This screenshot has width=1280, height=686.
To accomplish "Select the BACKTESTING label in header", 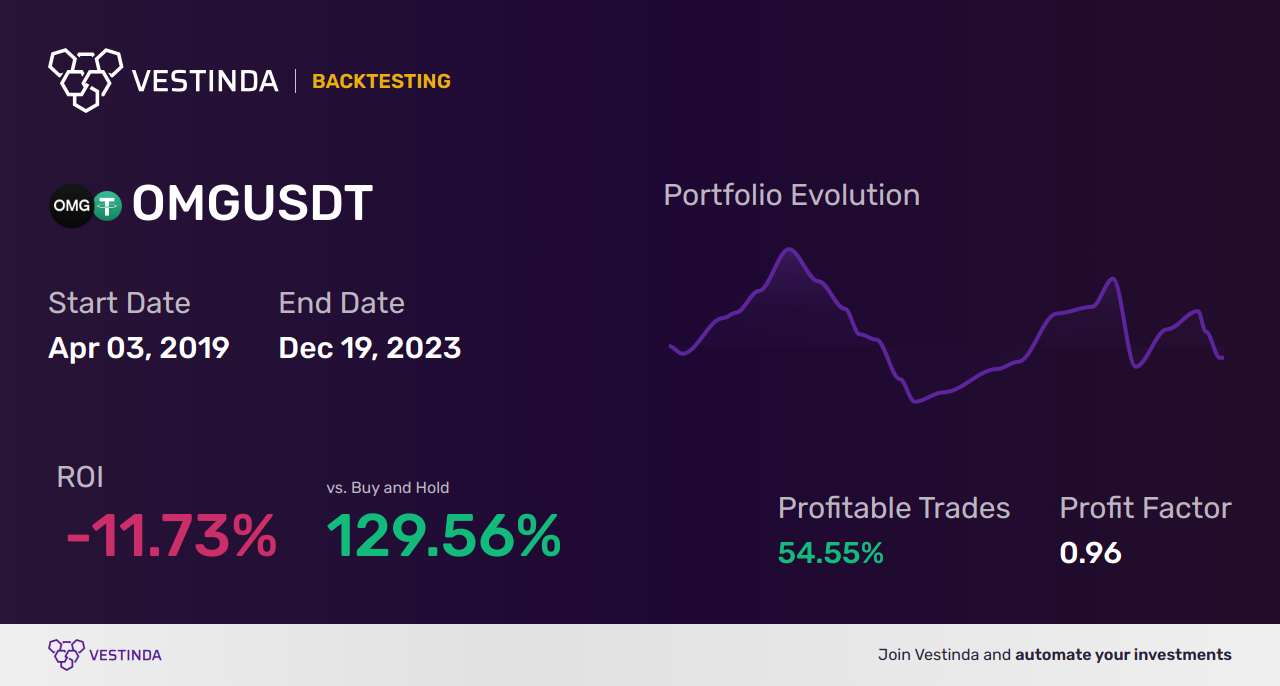I will point(381,82).
